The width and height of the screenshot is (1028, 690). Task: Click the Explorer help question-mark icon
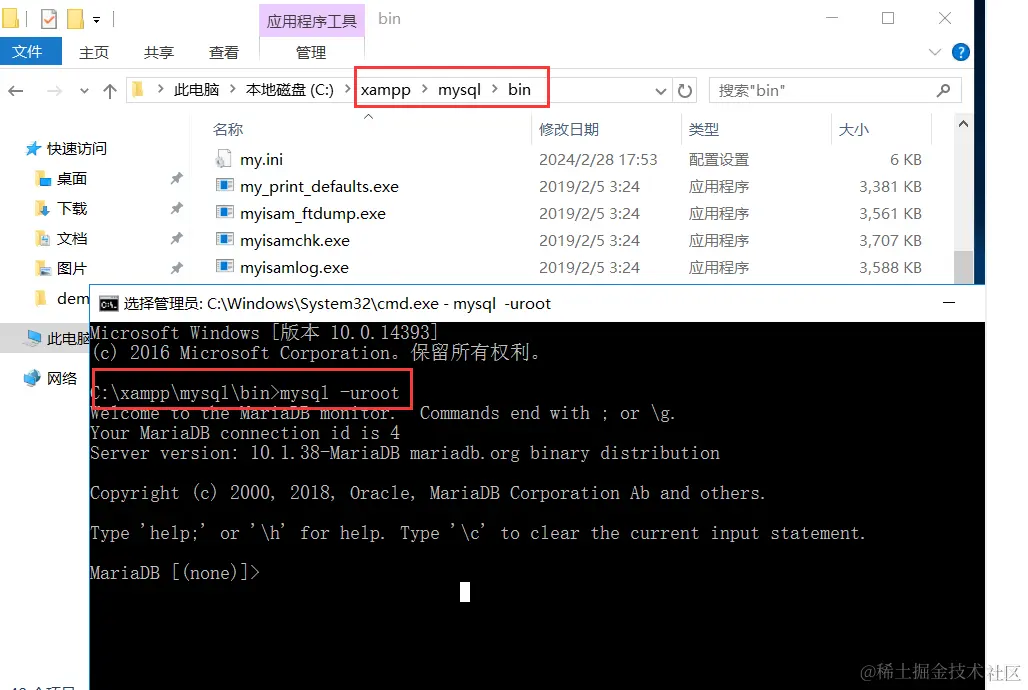click(960, 52)
